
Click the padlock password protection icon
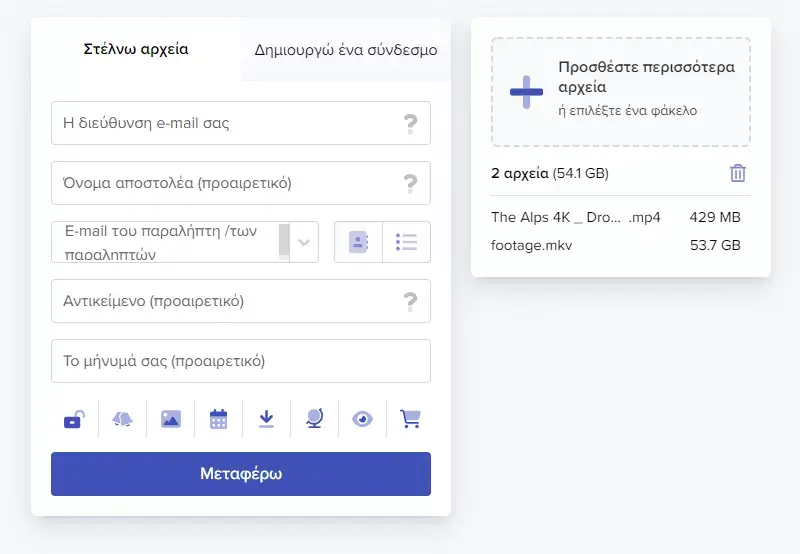pyautogui.click(x=74, y=419)
